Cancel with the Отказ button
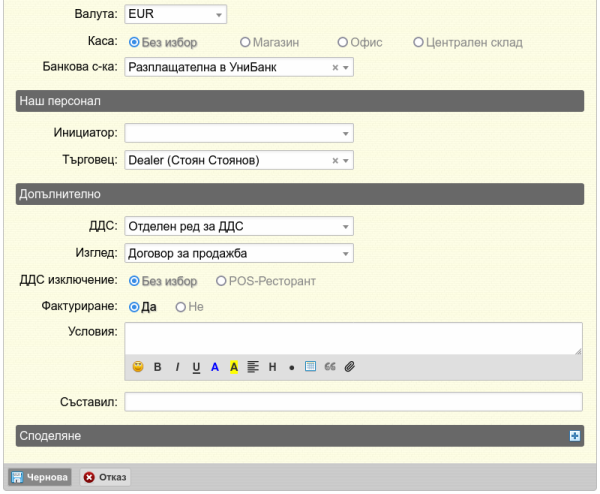 (x=105, y=477)
